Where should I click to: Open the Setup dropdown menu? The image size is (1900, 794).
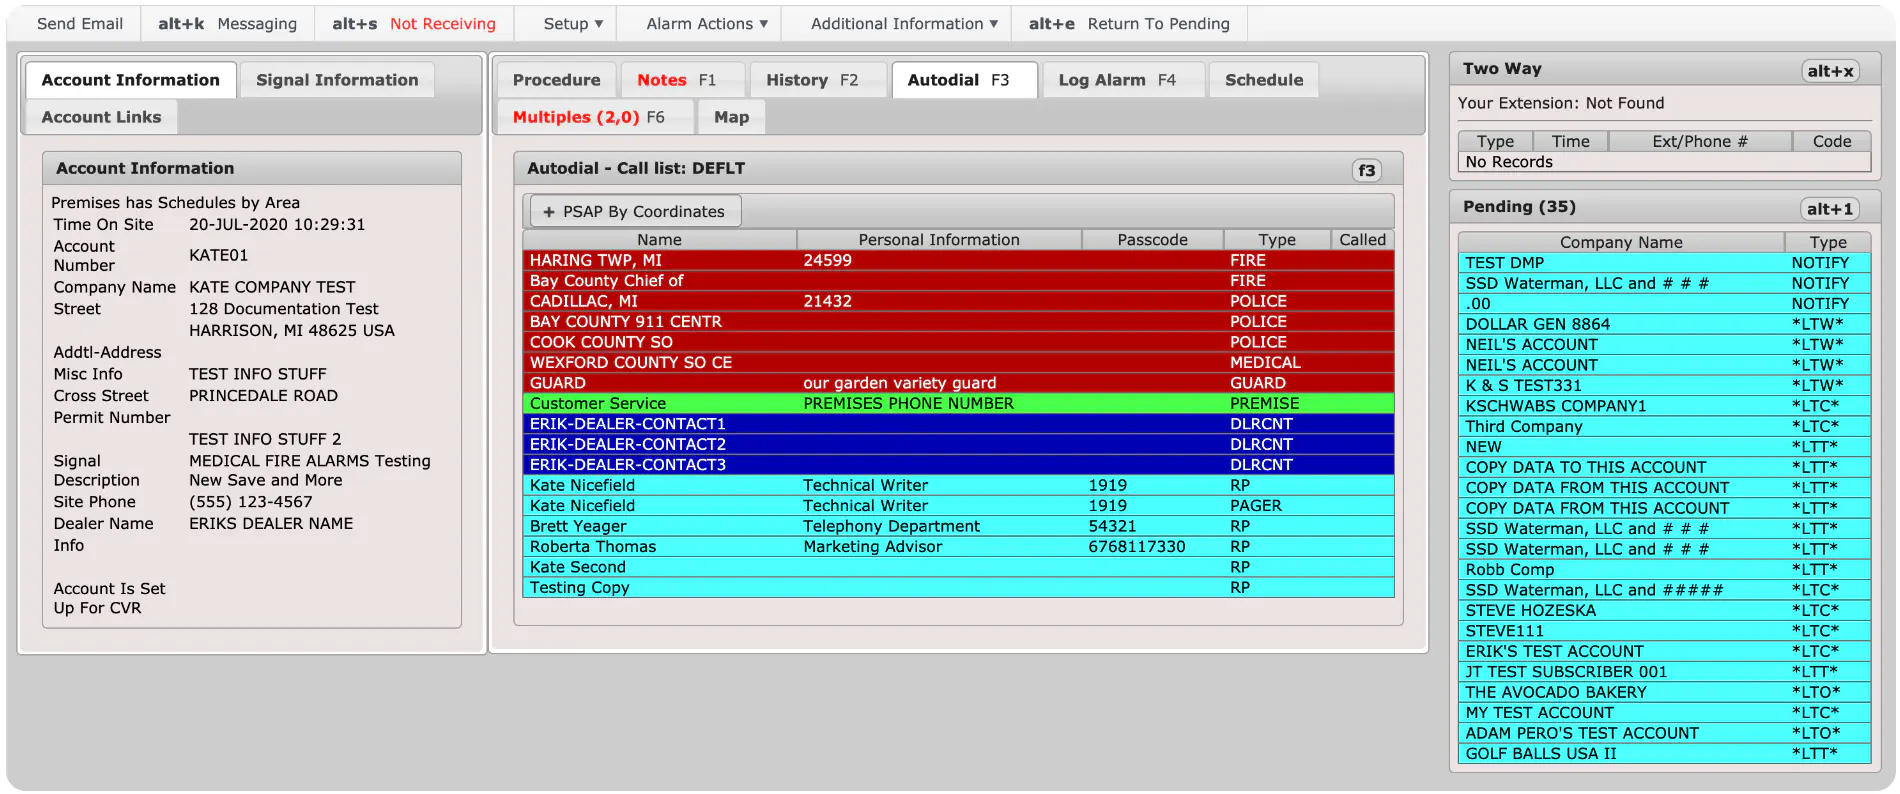(x=573, y=24)
